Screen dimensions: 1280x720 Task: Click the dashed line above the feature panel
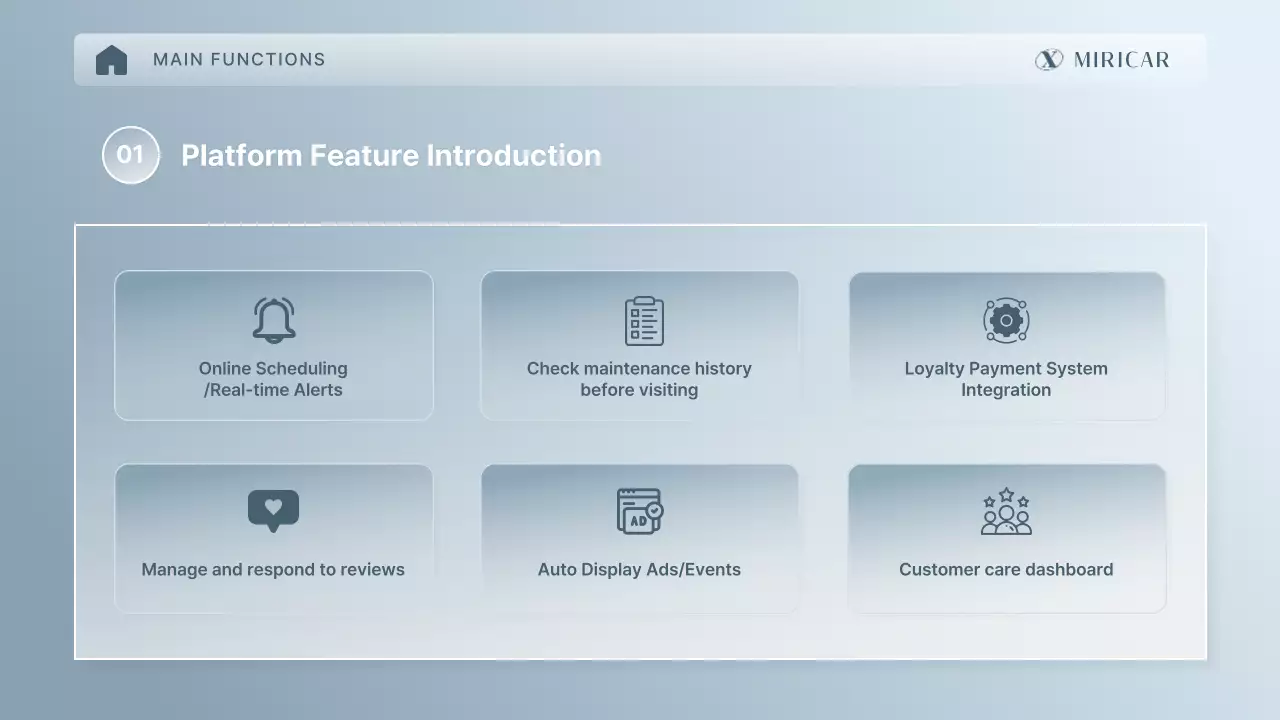(x=380, y=224)
